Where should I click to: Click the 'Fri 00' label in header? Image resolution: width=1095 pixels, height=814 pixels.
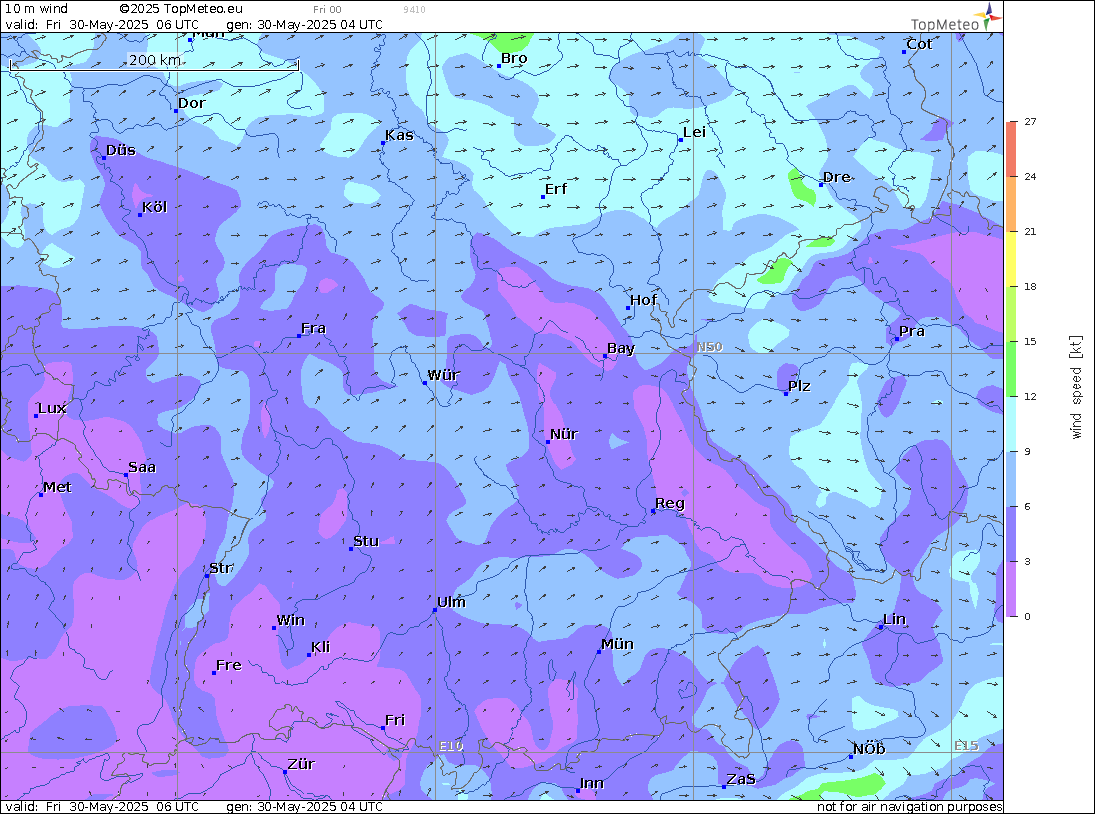[x=327, y=10]
